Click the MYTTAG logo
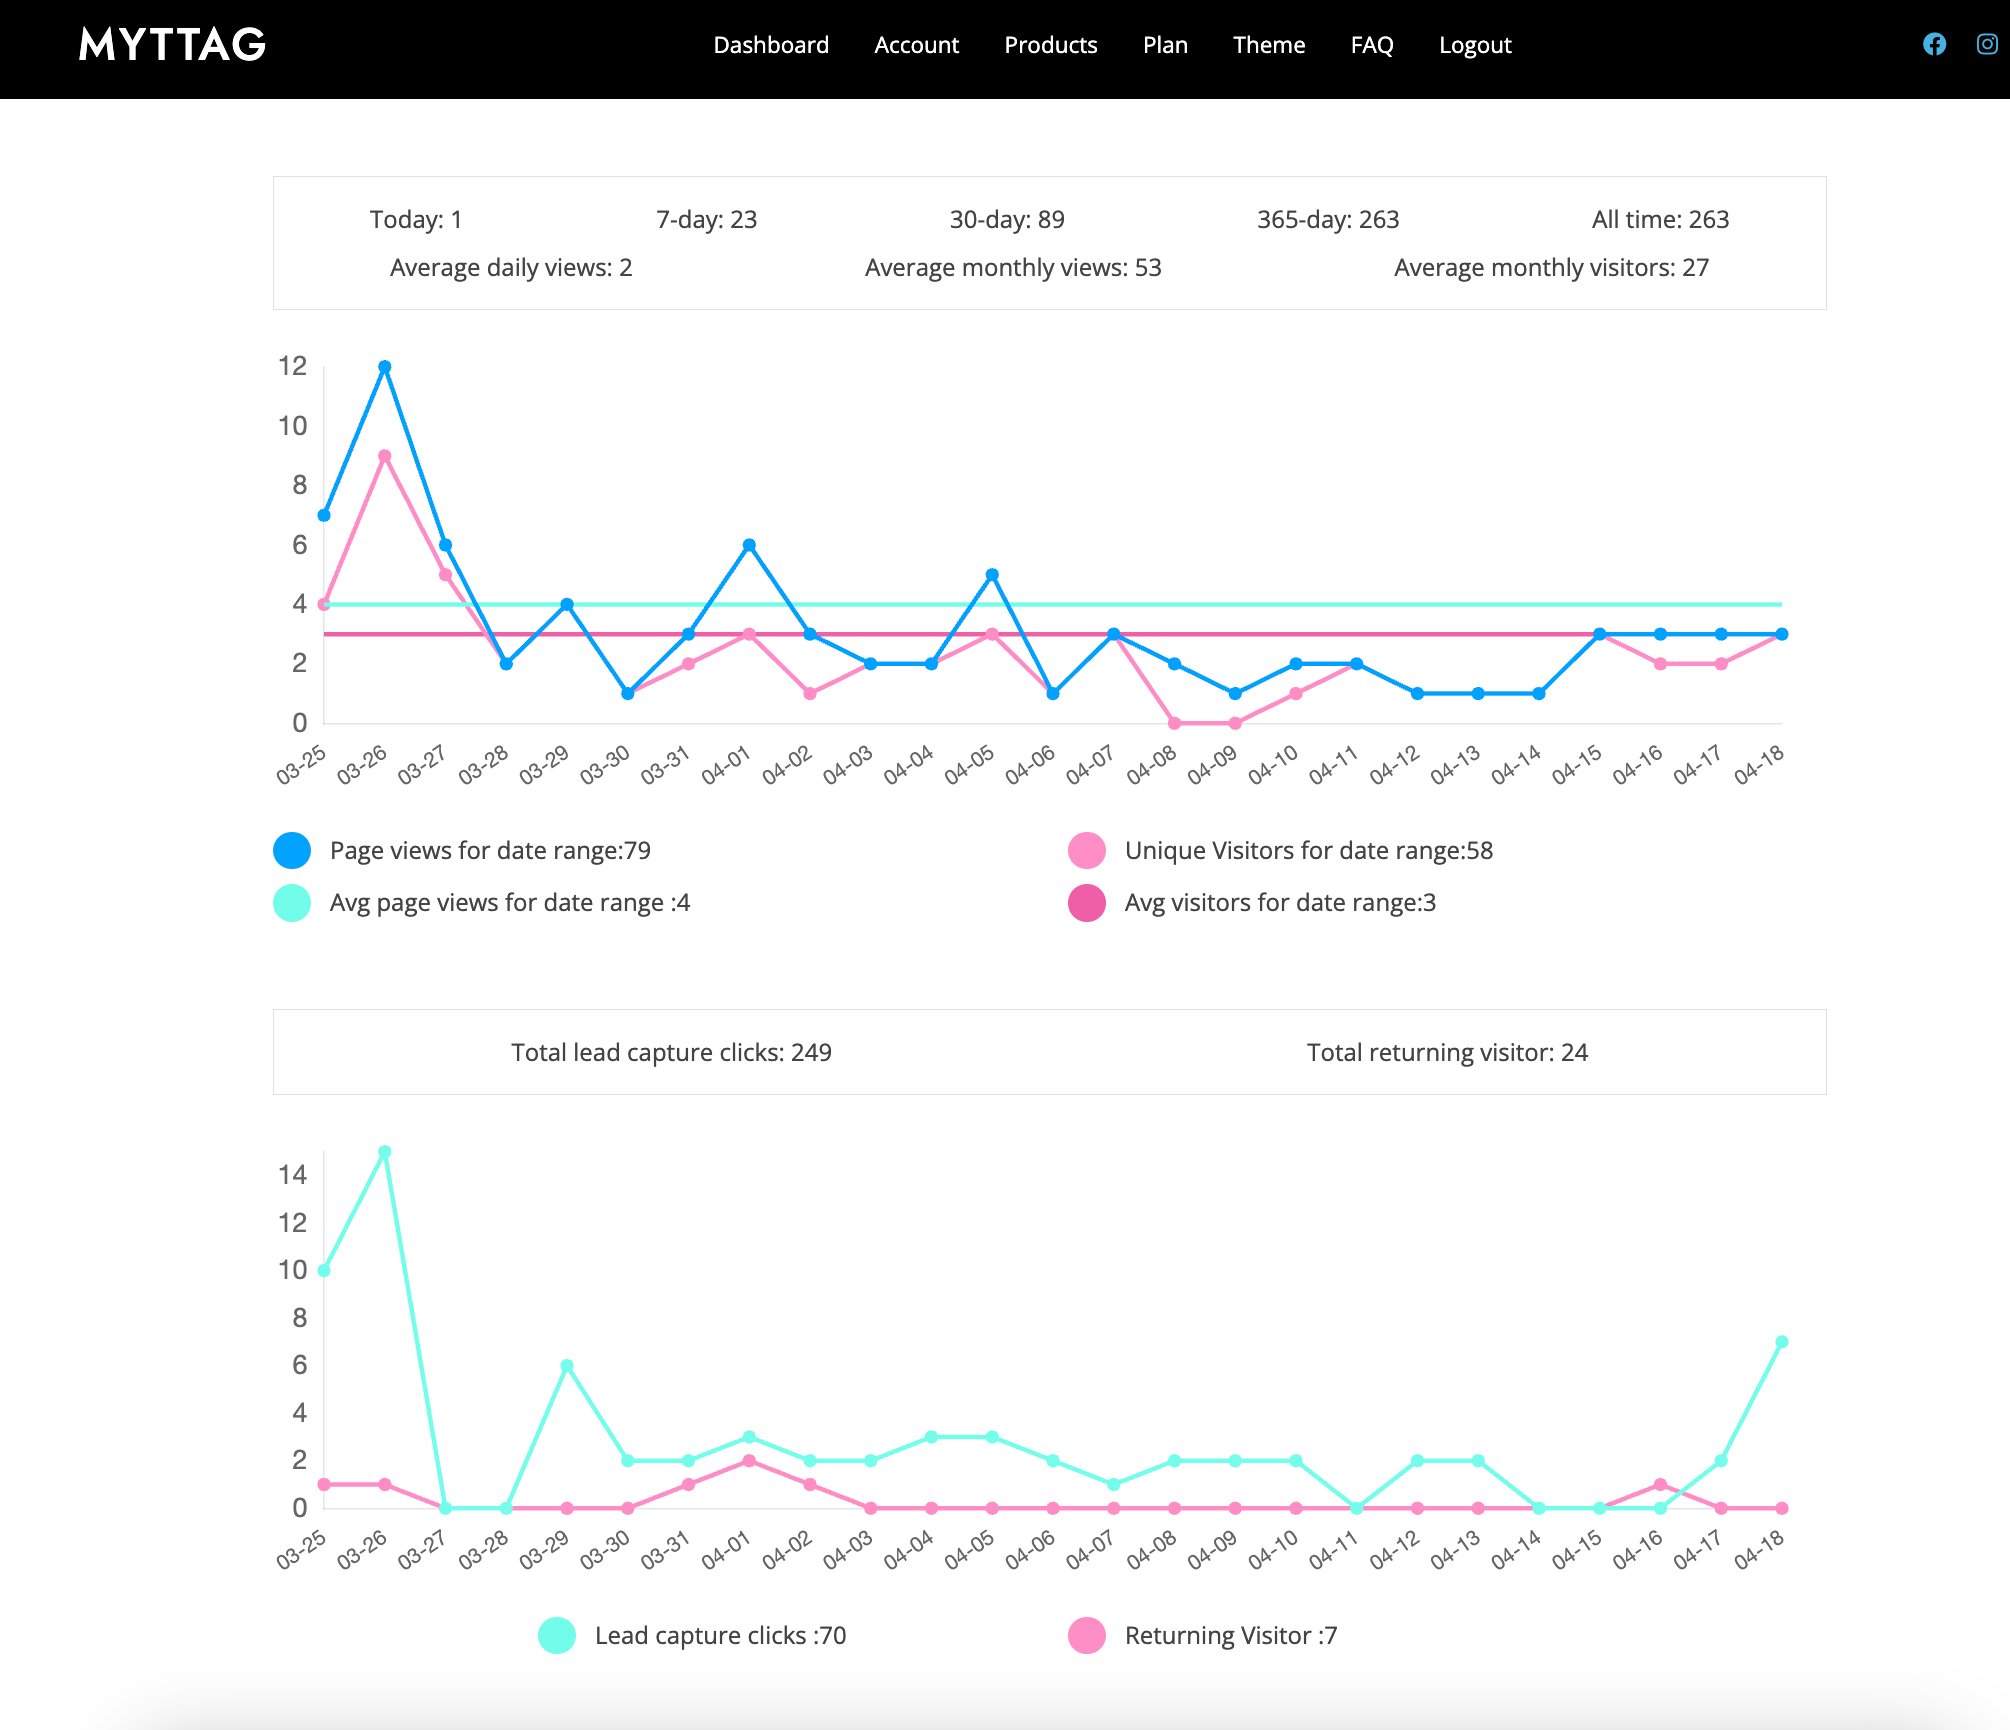Image resolution: width=2010 pixels, height=1730 pixels. [x=172, y=44]
